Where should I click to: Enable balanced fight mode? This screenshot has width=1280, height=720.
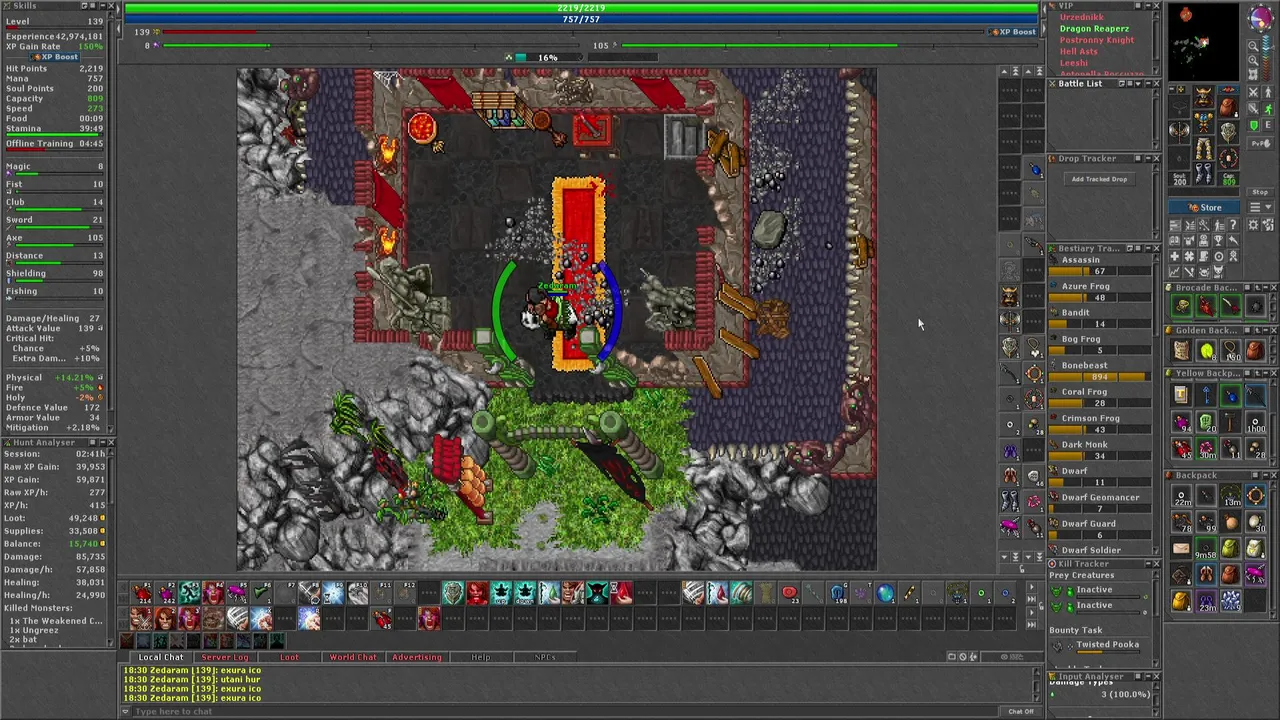(1253, 108)
